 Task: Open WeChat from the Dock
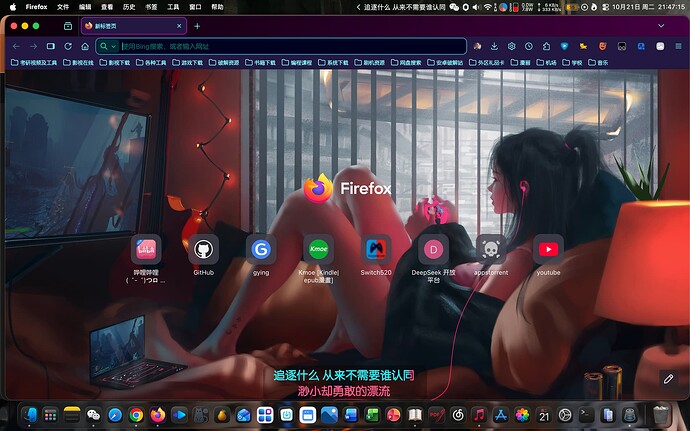click(x=93, y=415)
